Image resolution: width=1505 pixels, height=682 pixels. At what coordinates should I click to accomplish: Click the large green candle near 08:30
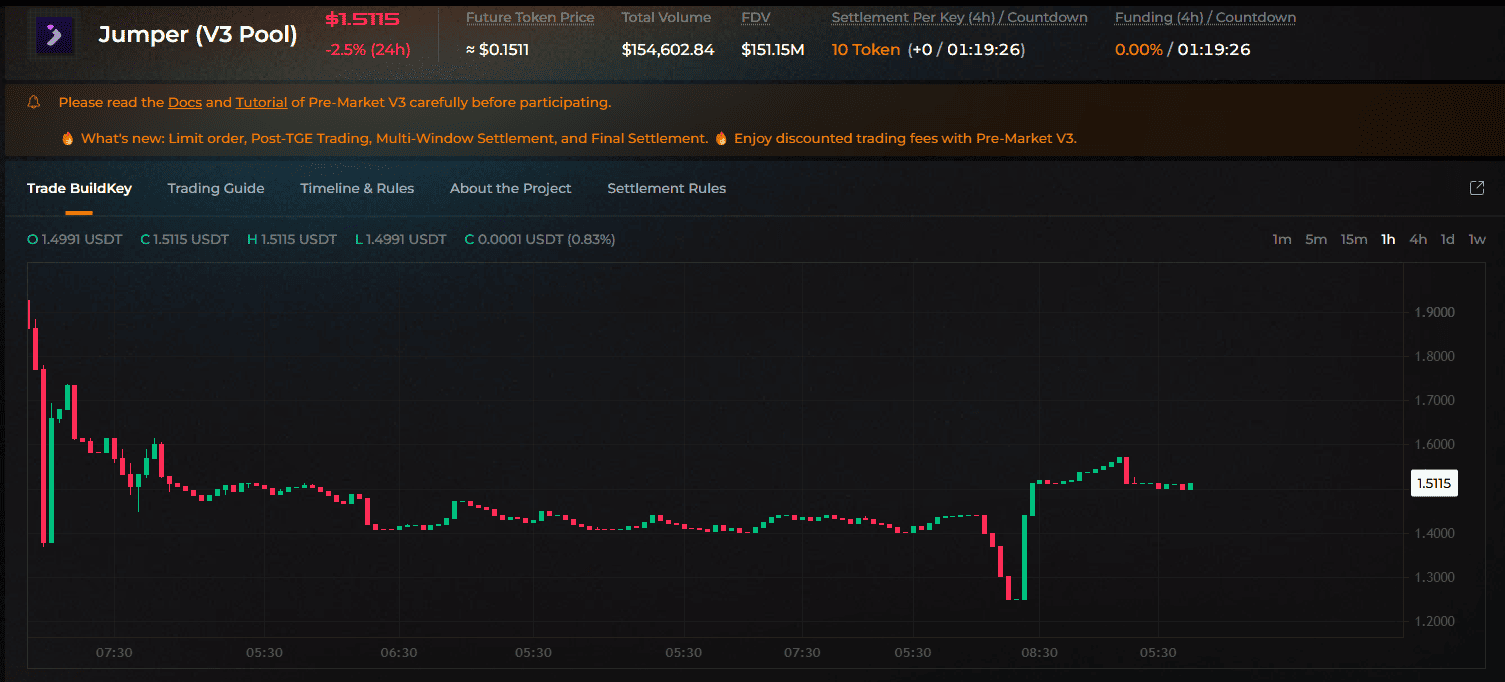click(1024, 557)
